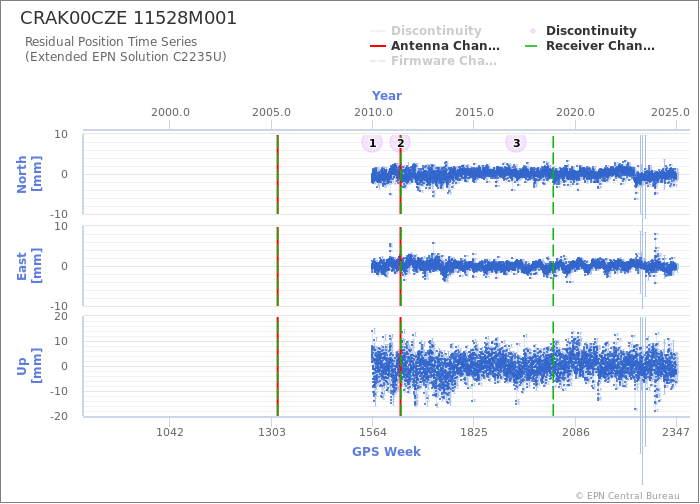
Task: Click the green Receiver Change line swatch
Action: [531, 46]
